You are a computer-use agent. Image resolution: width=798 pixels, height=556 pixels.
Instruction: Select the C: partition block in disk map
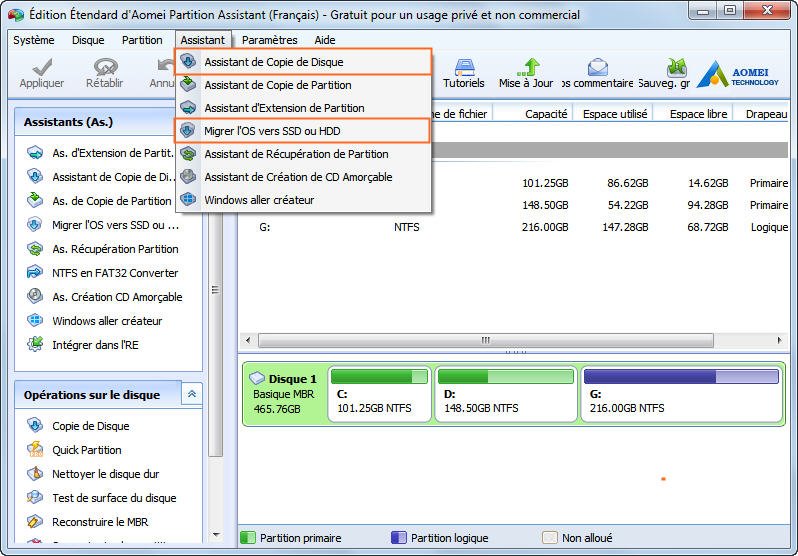click(x=380, y=394)
